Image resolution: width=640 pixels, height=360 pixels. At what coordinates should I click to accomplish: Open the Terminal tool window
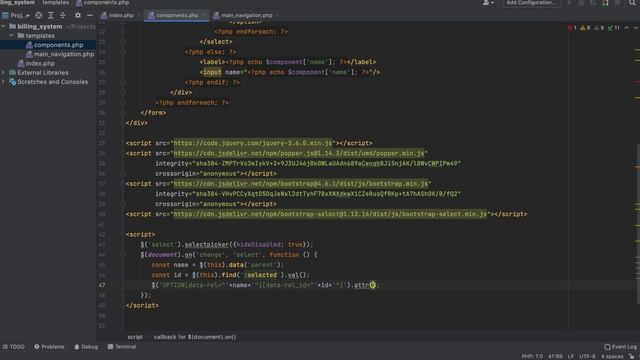[x=122, y=347]
